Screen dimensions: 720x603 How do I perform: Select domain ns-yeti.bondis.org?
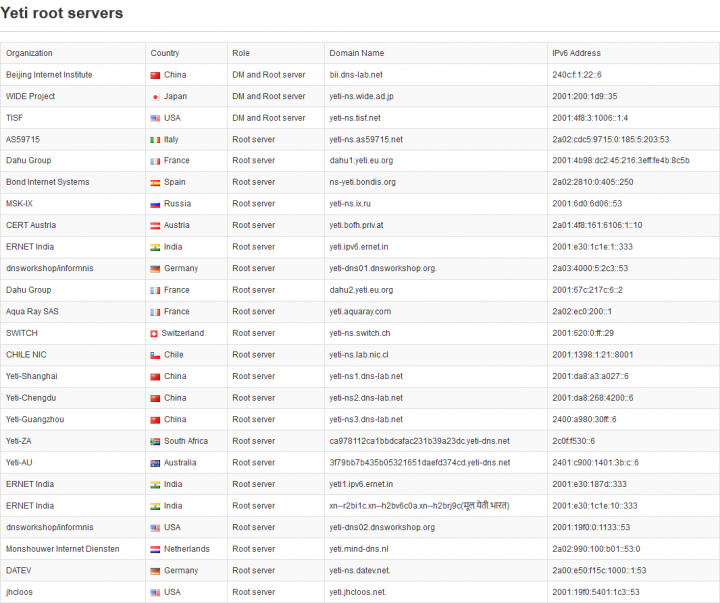[362, 182]
